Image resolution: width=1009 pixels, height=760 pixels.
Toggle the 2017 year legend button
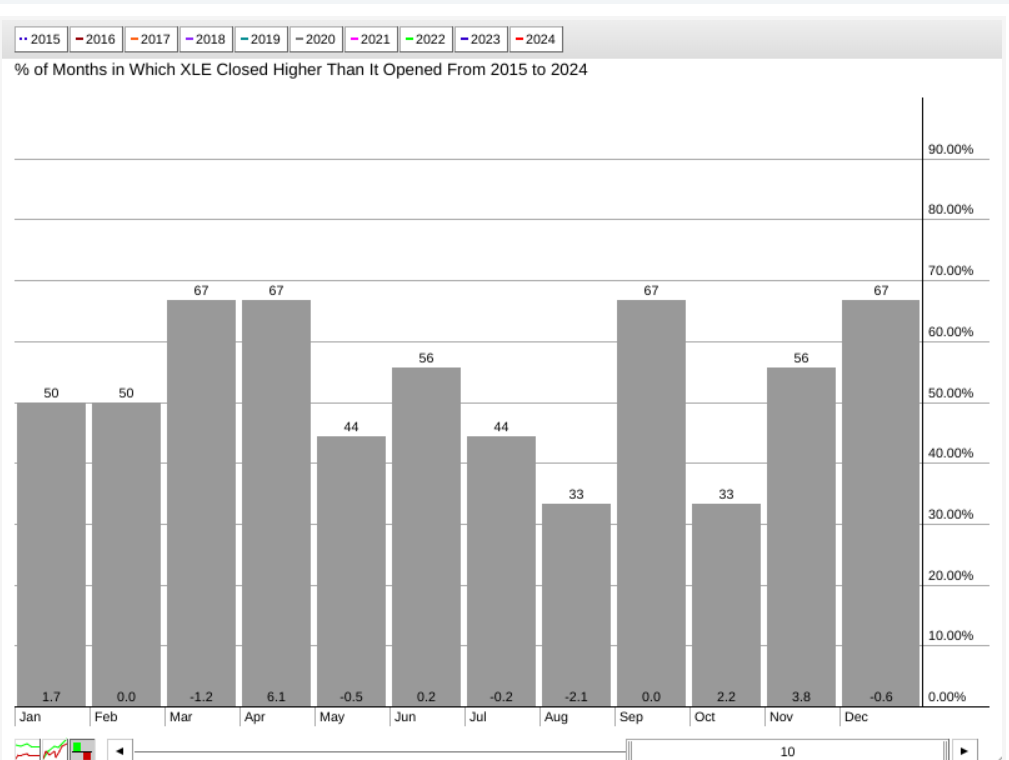point(151,39)
